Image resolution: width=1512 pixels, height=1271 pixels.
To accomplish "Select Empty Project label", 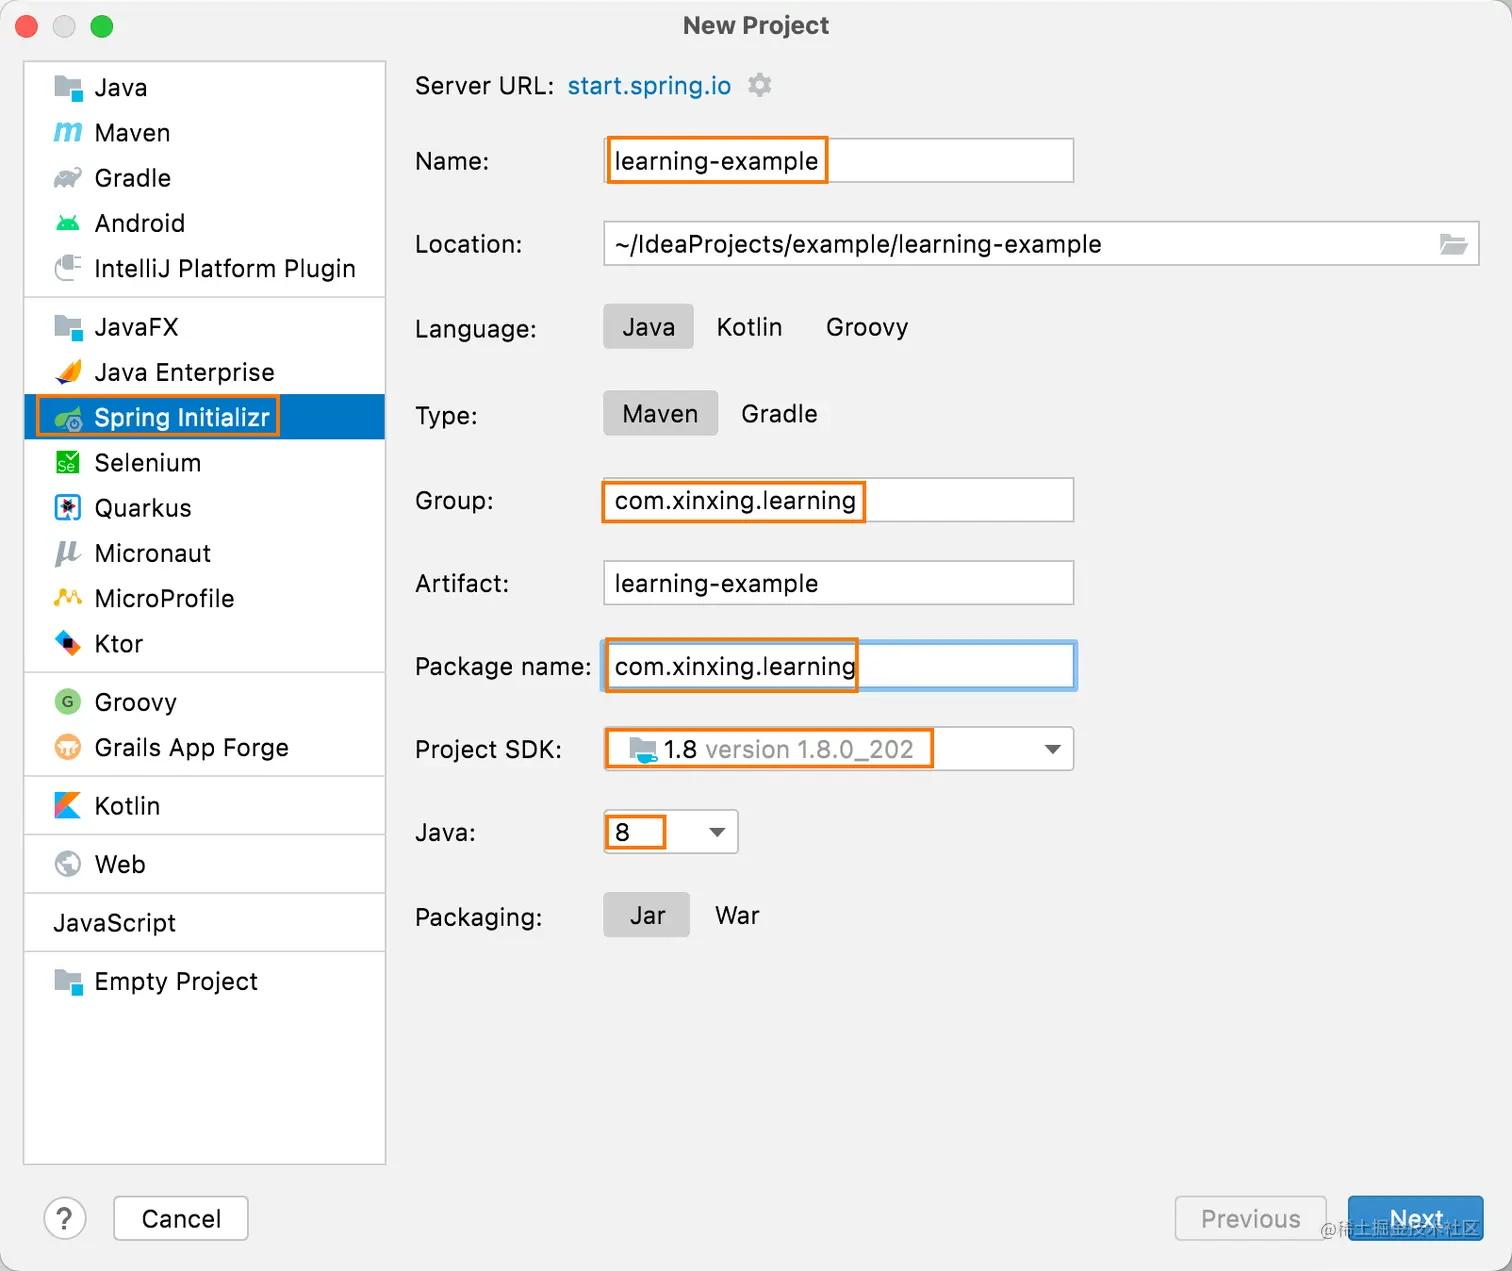I will click(x=176, y=982).
